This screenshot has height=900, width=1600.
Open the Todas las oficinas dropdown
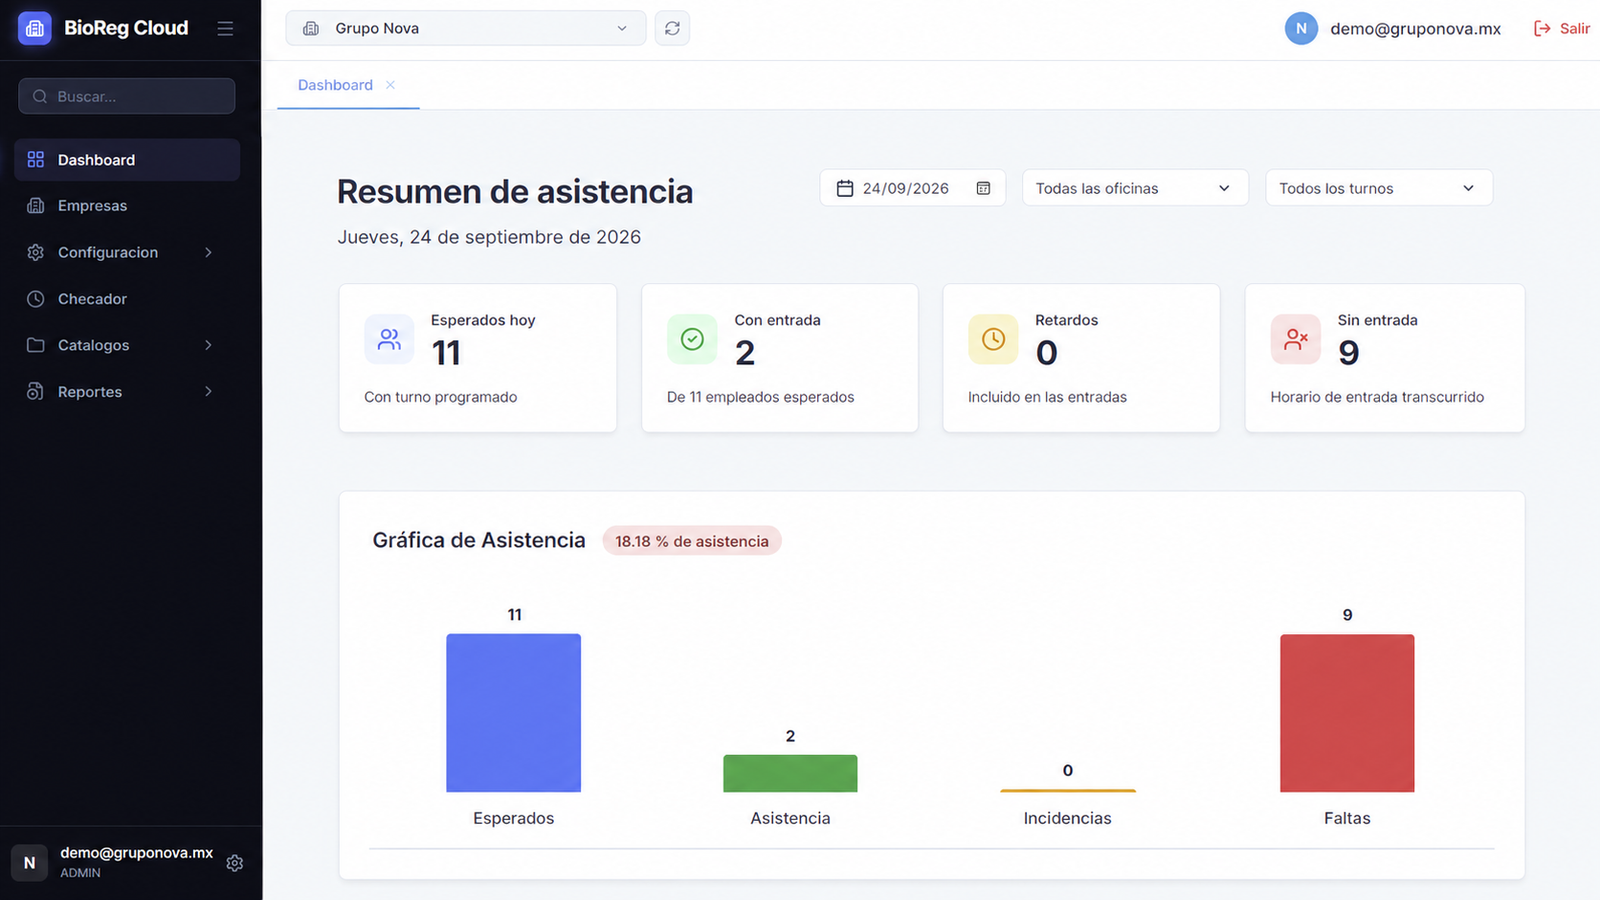(1135, 188)
